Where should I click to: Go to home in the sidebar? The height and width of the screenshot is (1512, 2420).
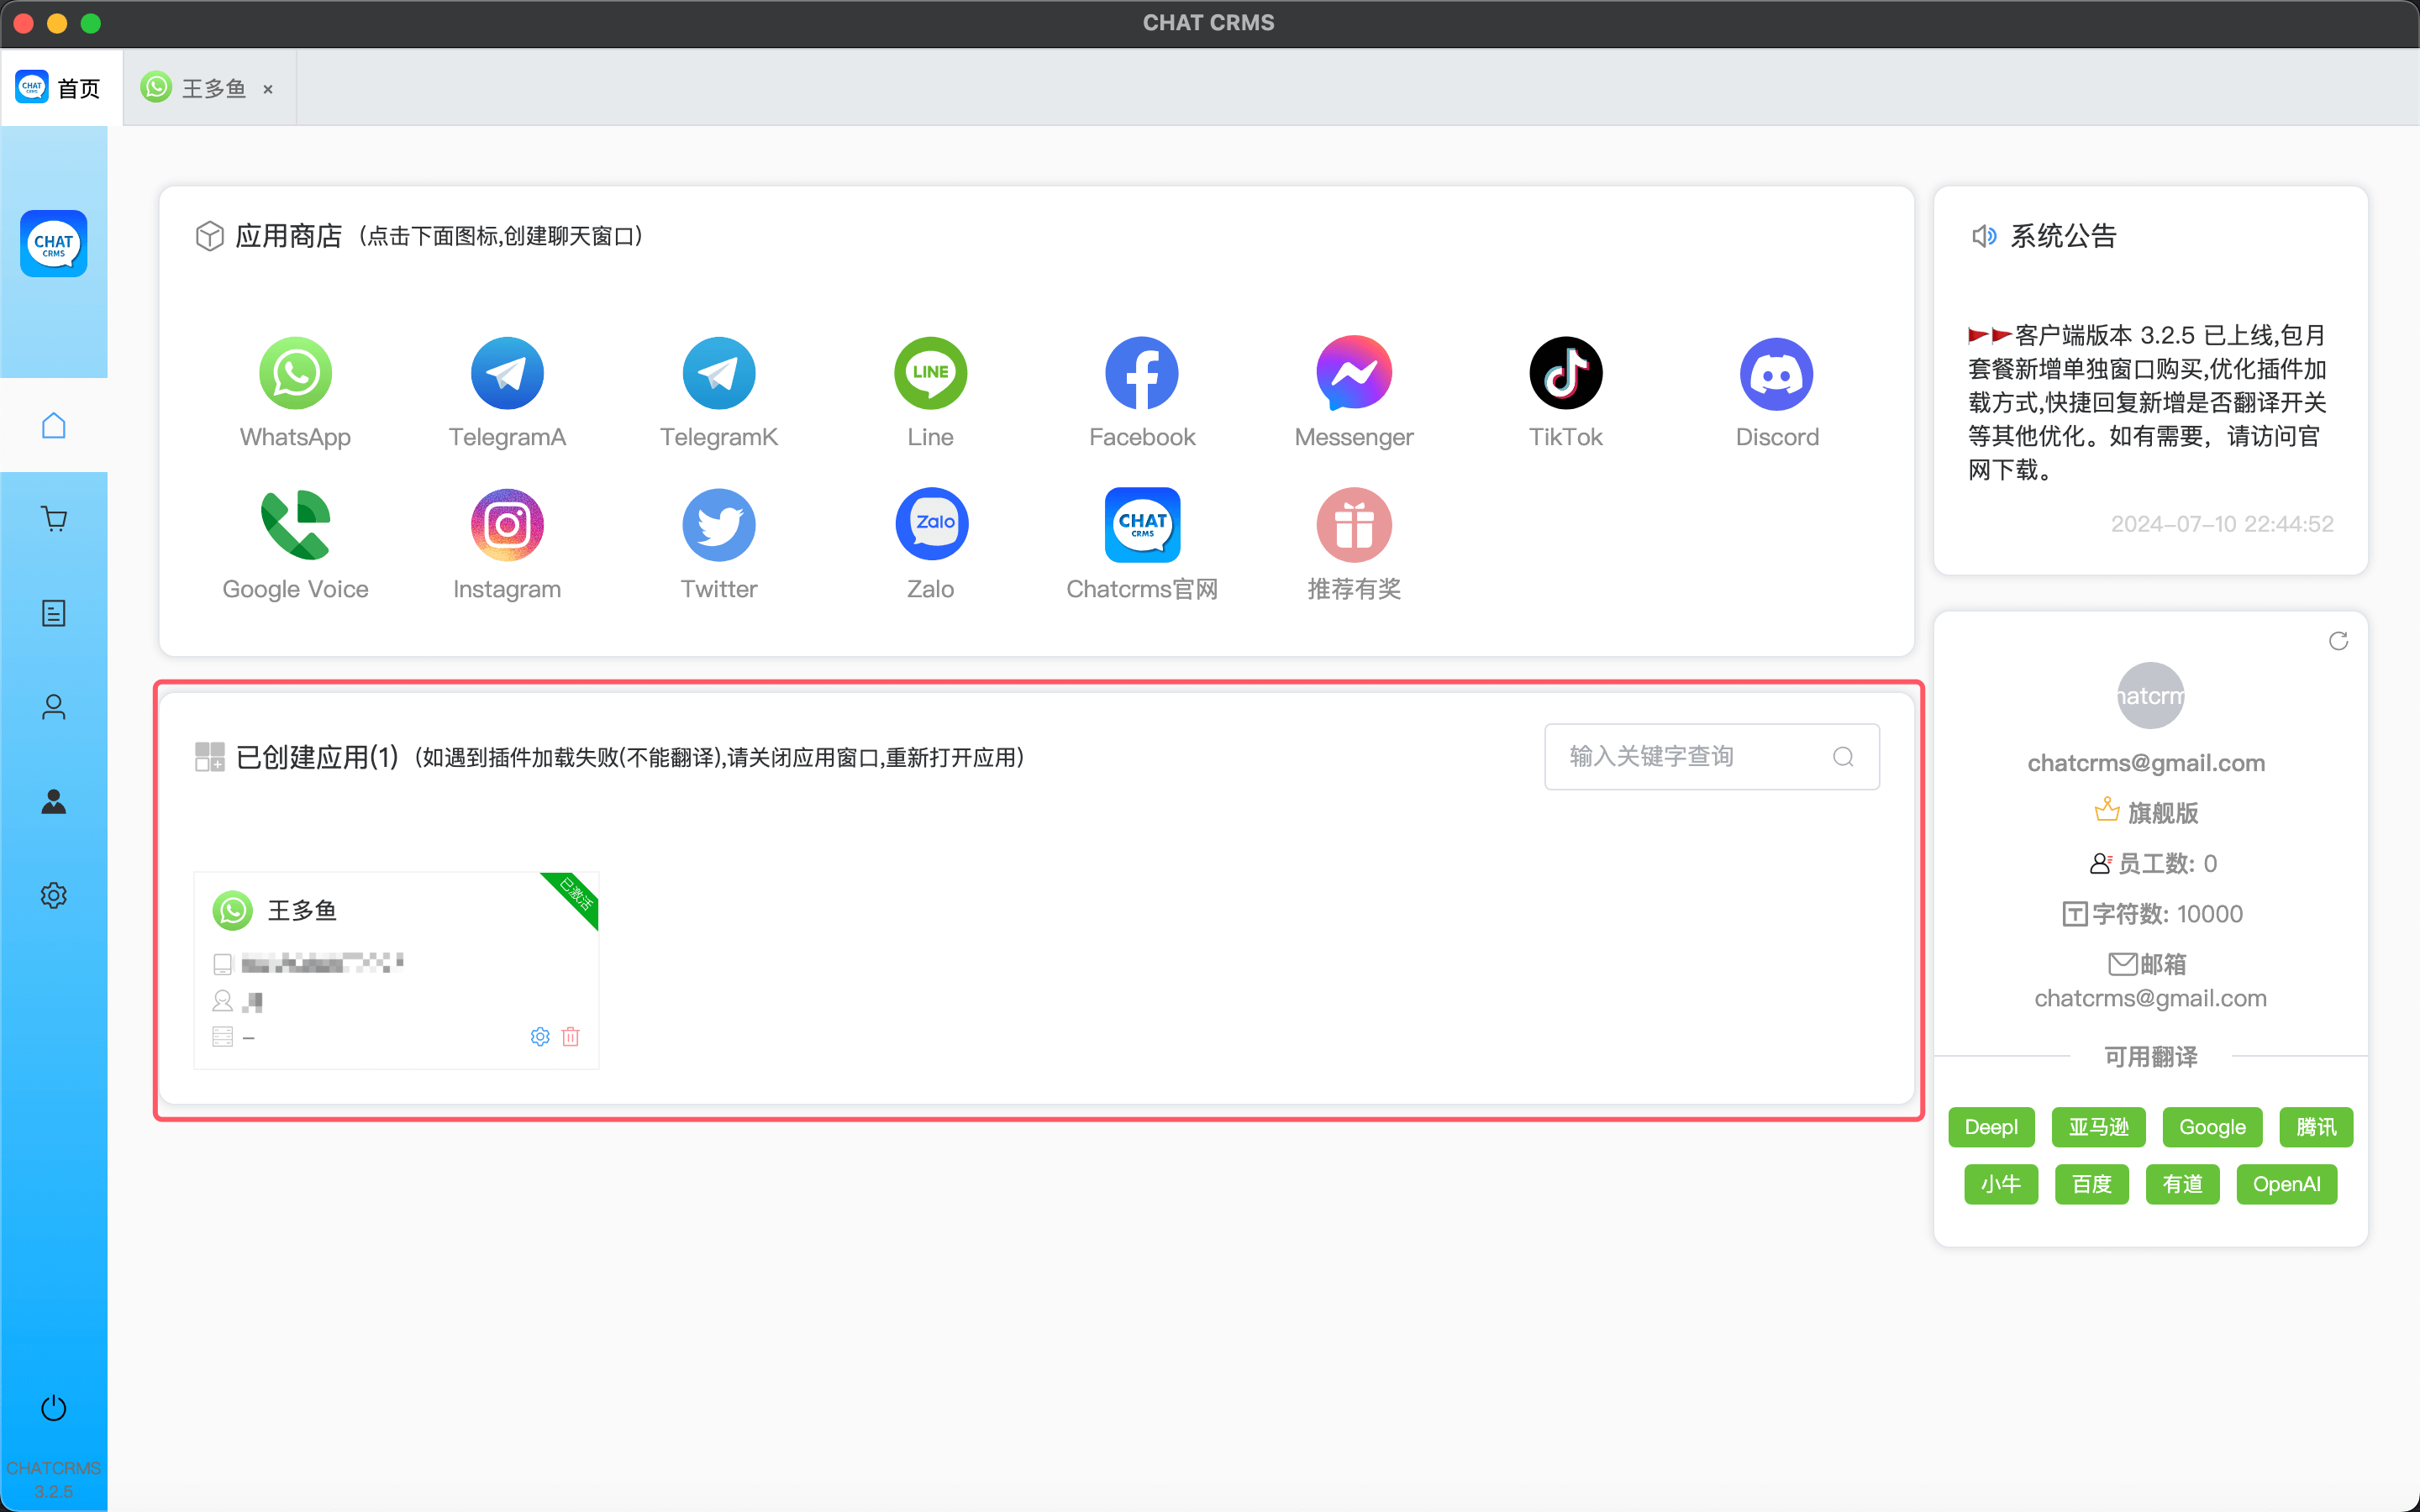(54, 425)
